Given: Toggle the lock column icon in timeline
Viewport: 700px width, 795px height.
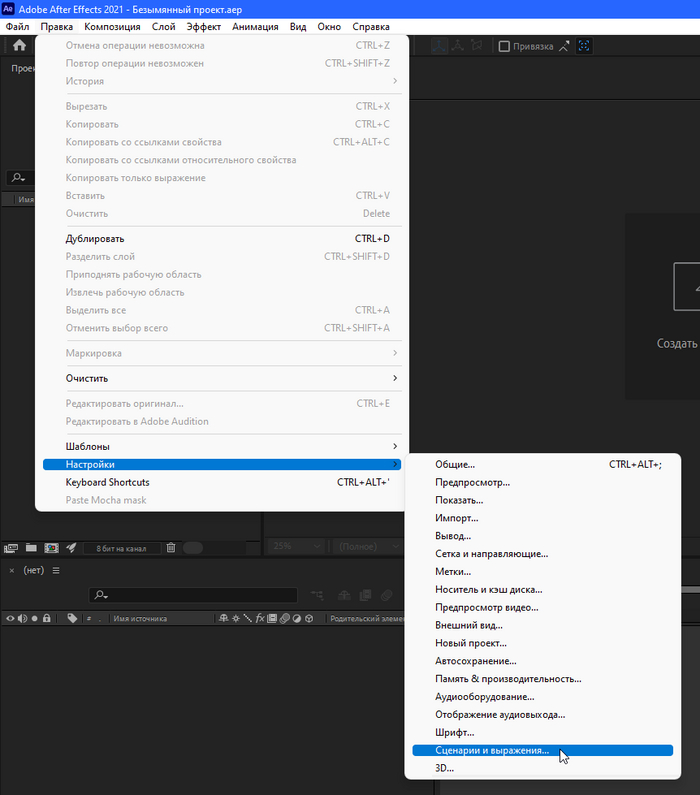Looking at the screenshot, I should tap(47, 619).
